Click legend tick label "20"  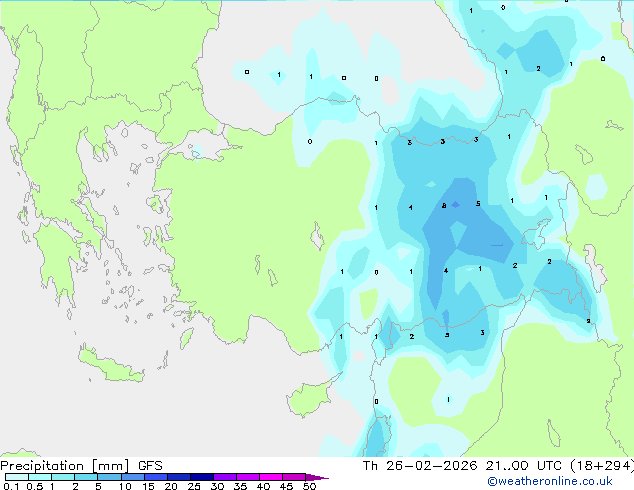click(x=171, y=486)
